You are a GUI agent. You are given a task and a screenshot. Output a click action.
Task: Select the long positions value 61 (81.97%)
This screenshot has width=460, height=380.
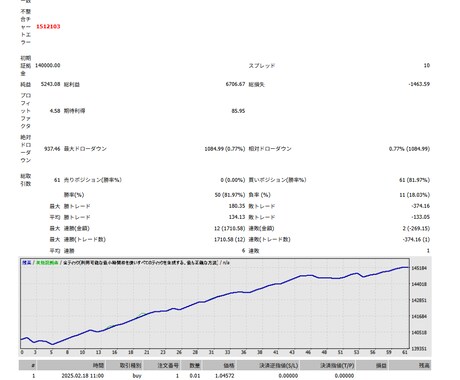pyautogui.click(x=415, y=180)
